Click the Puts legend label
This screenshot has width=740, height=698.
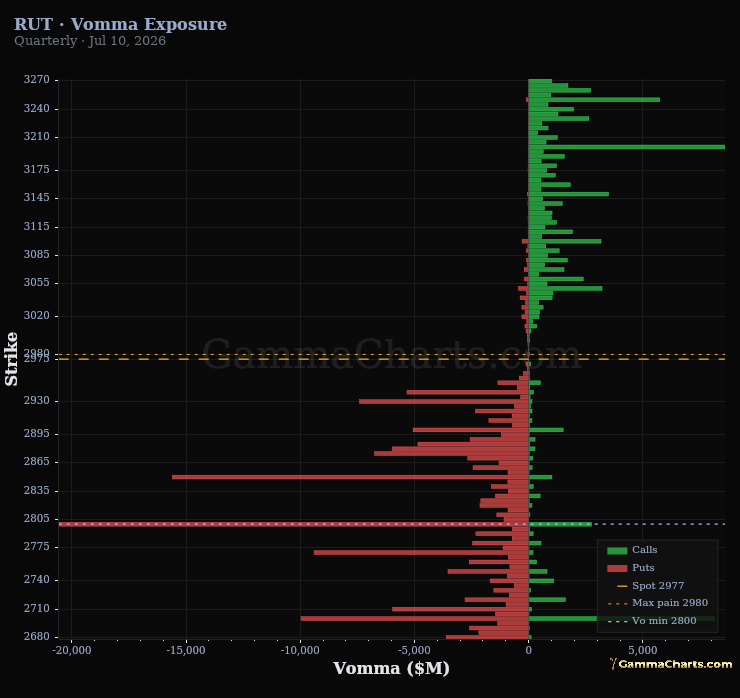(x=643, y=568)
